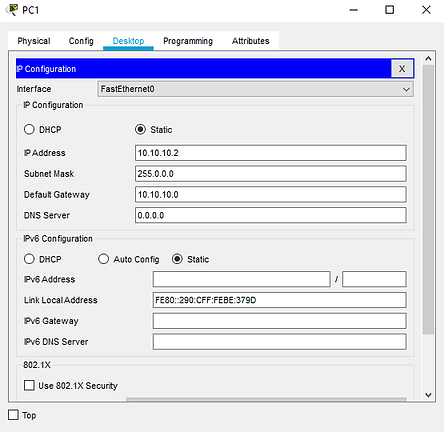This screenshot has width=444, height=432.
Task: Click the IP Address field
Action: tap(271, 153)
